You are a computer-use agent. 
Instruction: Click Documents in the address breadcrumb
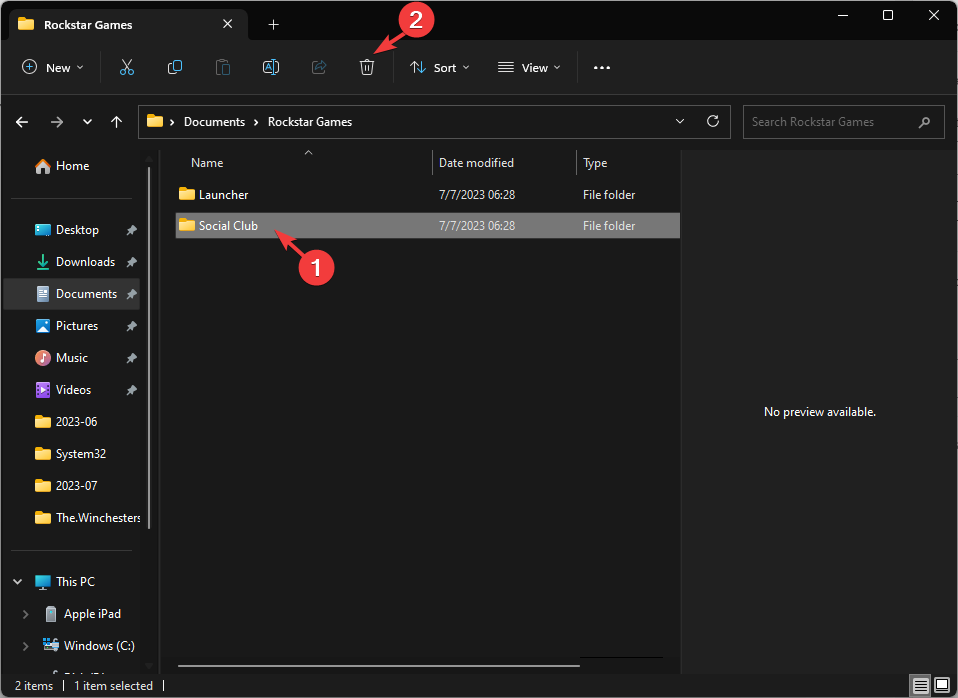(214, 122)
